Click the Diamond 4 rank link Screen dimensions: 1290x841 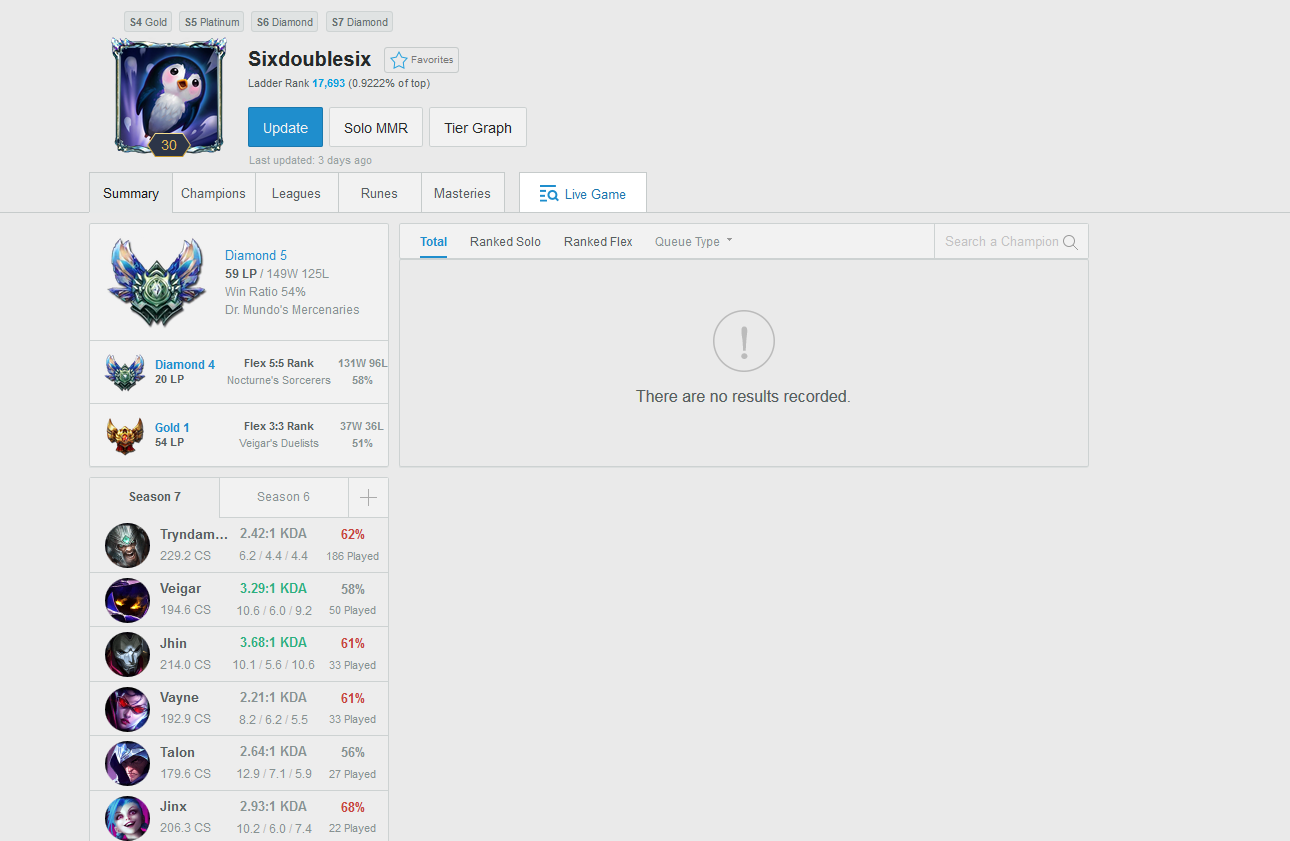[x=185, y=365]
